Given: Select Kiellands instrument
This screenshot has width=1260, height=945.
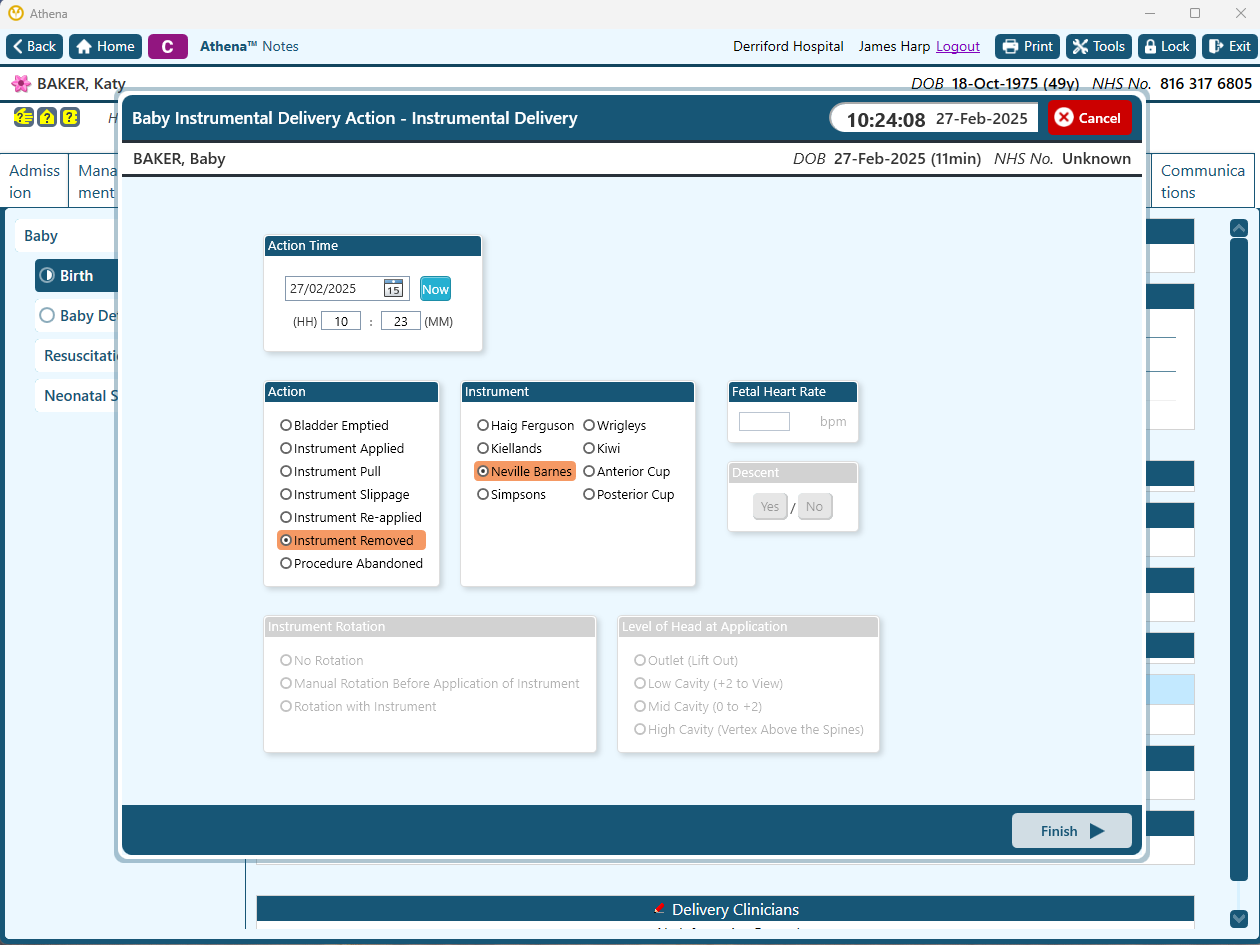Looking at the screenshot, I should tap(510, 448).
